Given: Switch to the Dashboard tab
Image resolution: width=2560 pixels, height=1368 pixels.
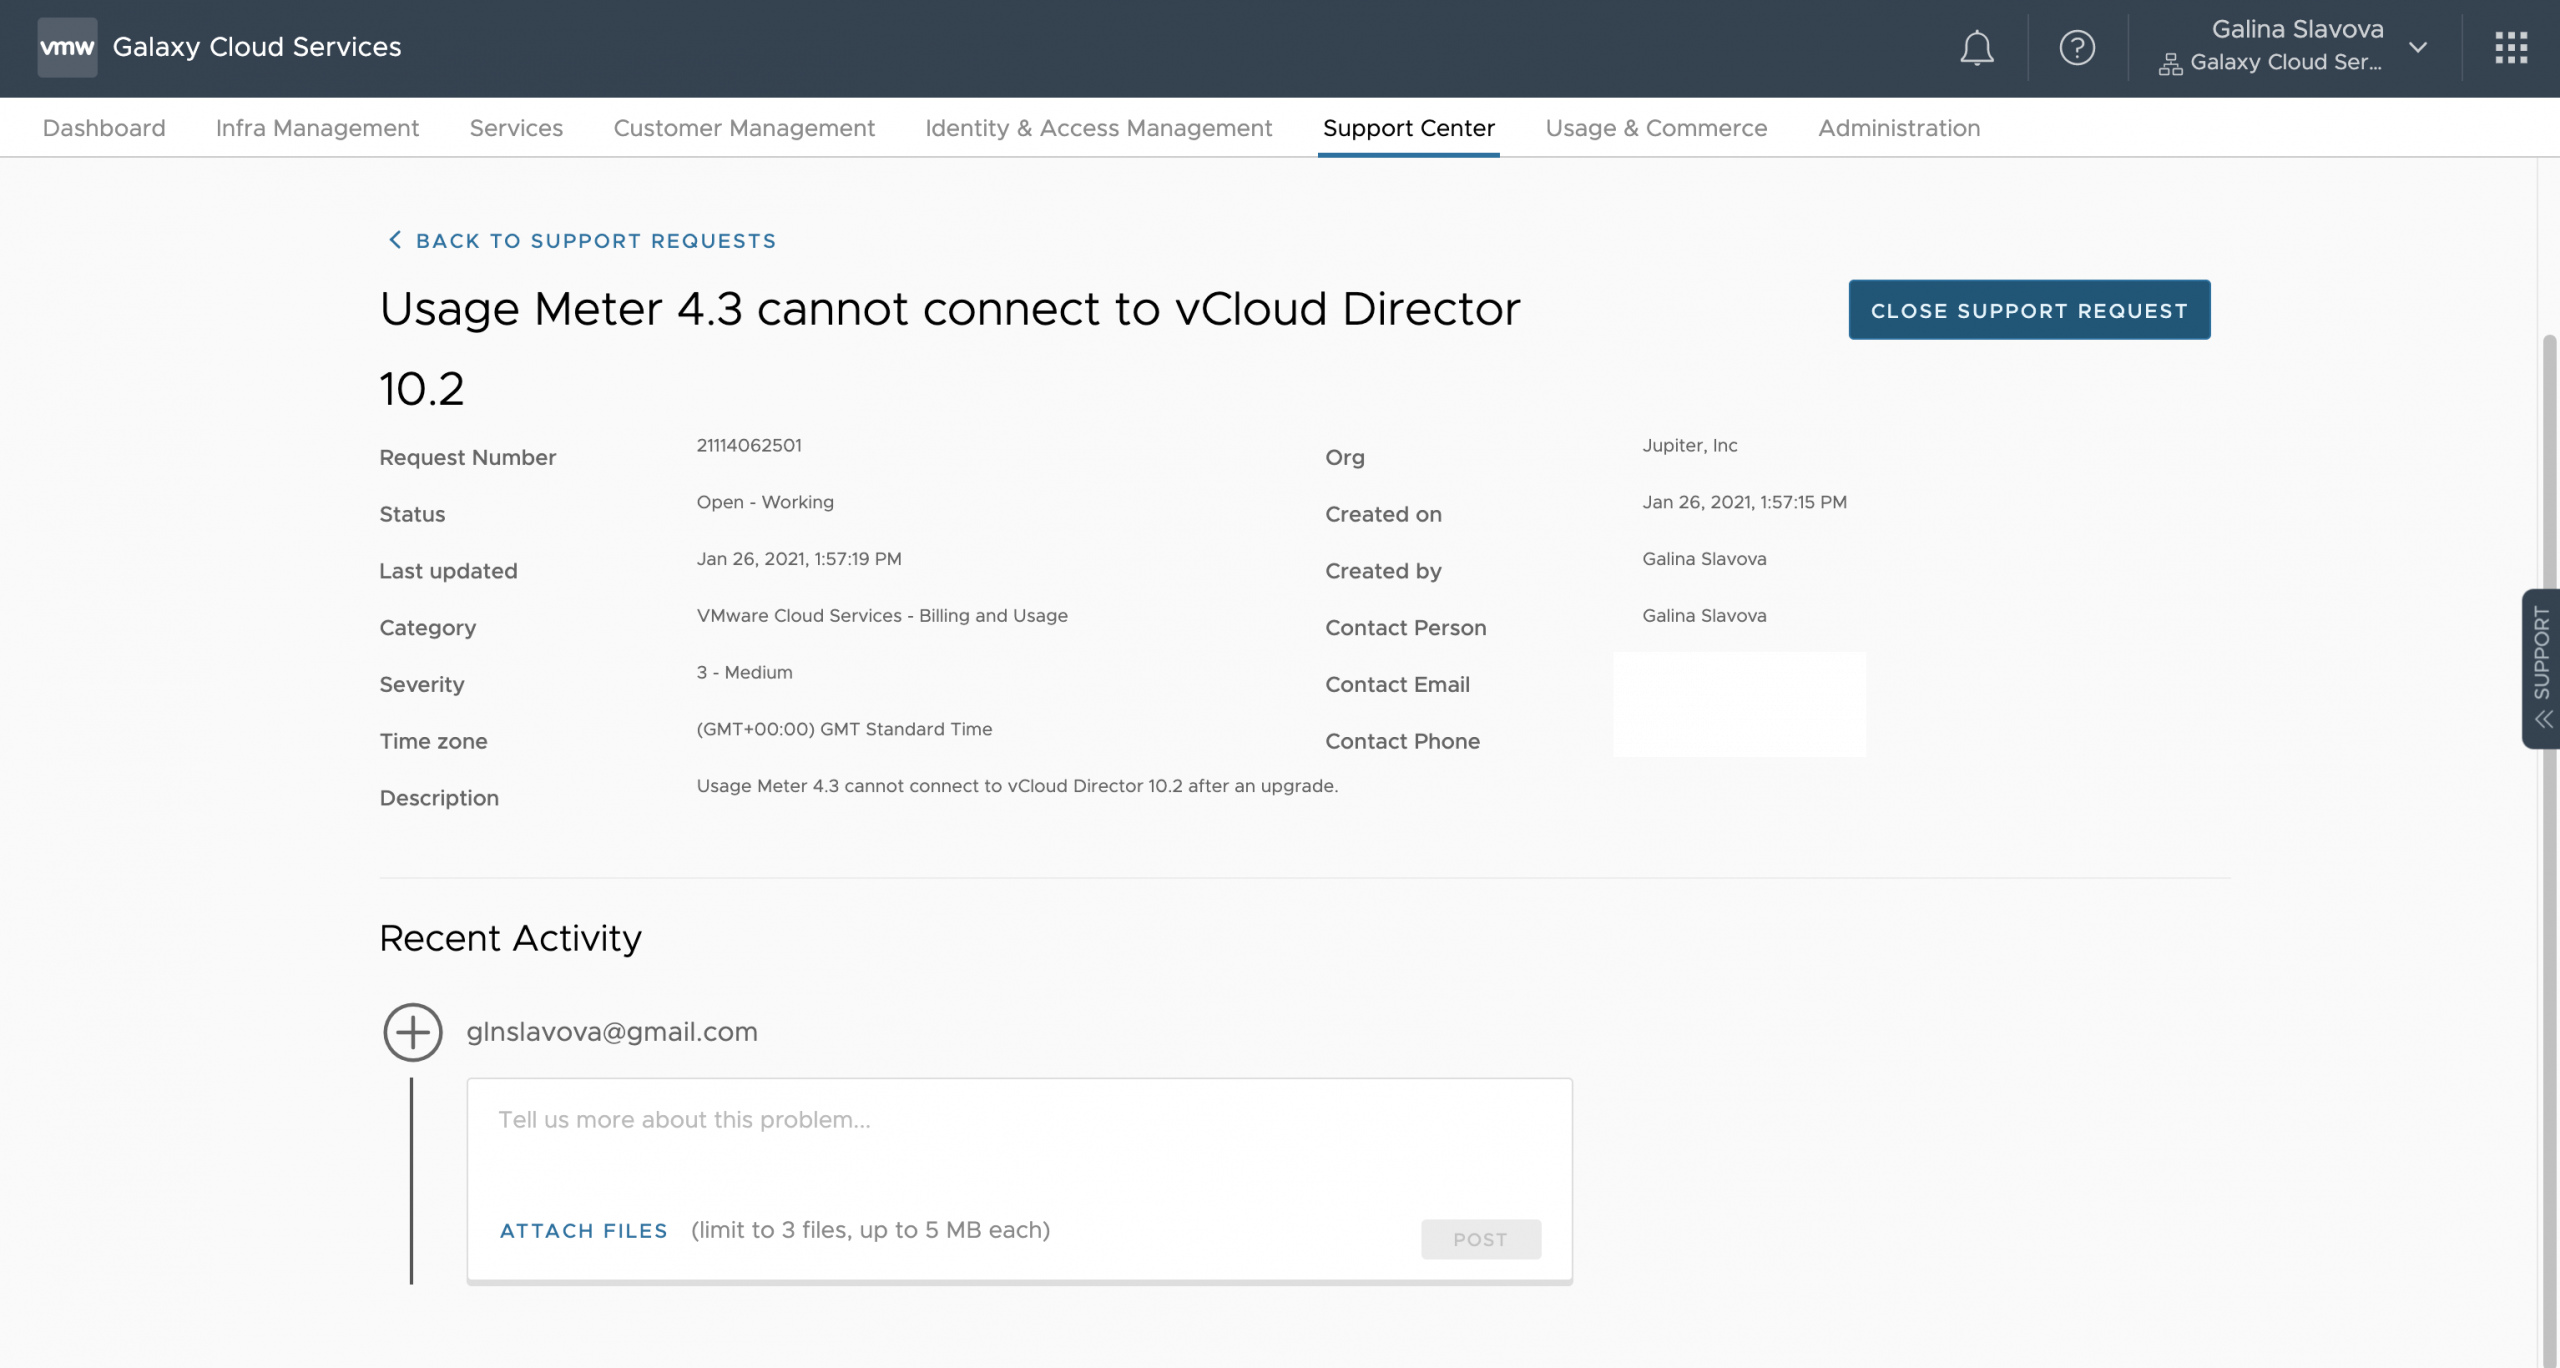Looking at the screenshot, I should (x=104, y=128).
